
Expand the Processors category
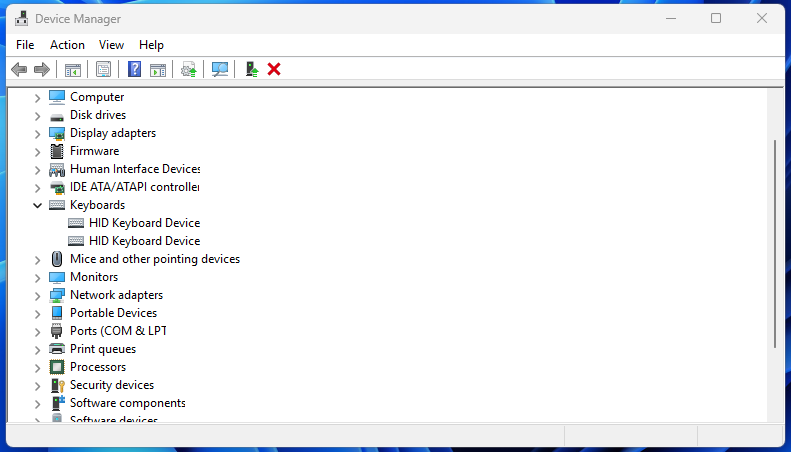click(x=38, y=367)
